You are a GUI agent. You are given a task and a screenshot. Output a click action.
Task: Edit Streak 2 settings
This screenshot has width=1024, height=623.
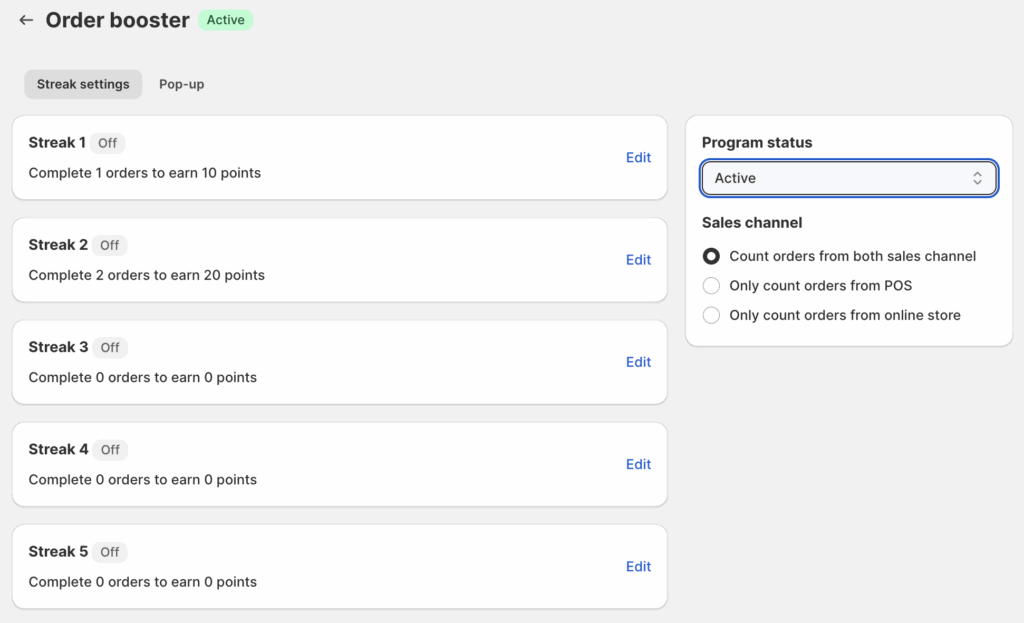click(638, 260)
